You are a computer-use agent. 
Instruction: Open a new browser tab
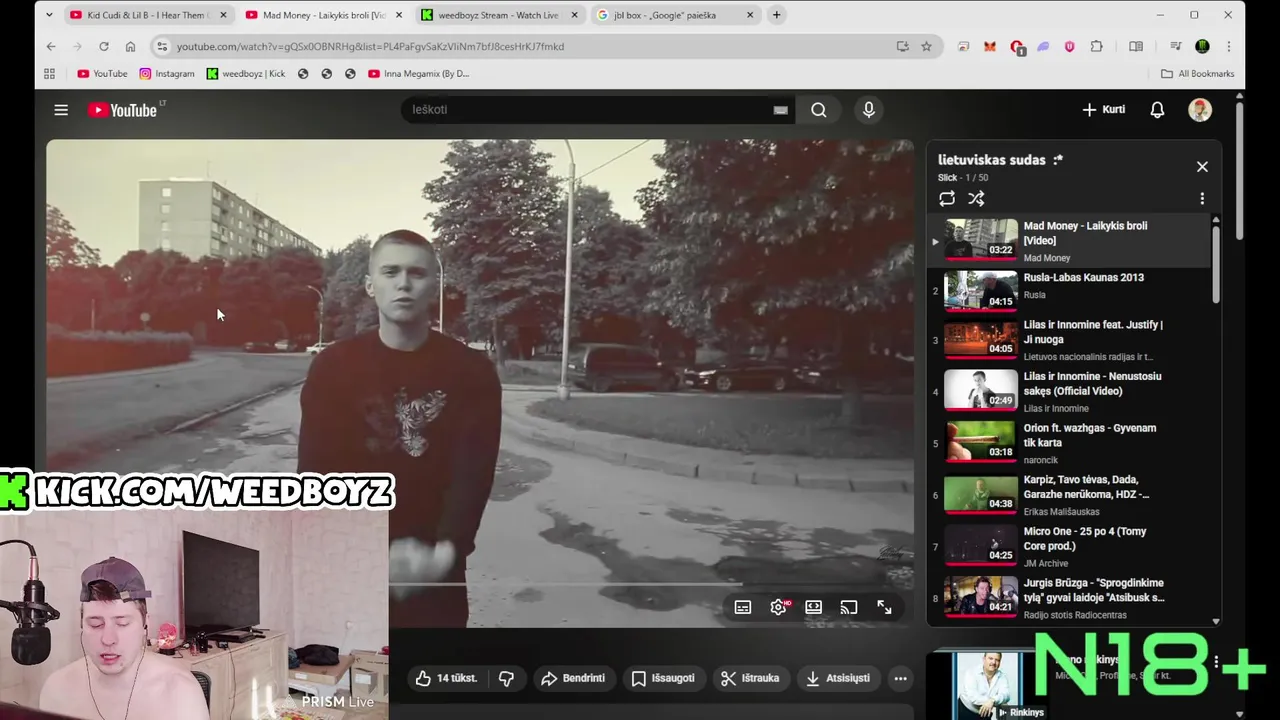pos(776,15)
